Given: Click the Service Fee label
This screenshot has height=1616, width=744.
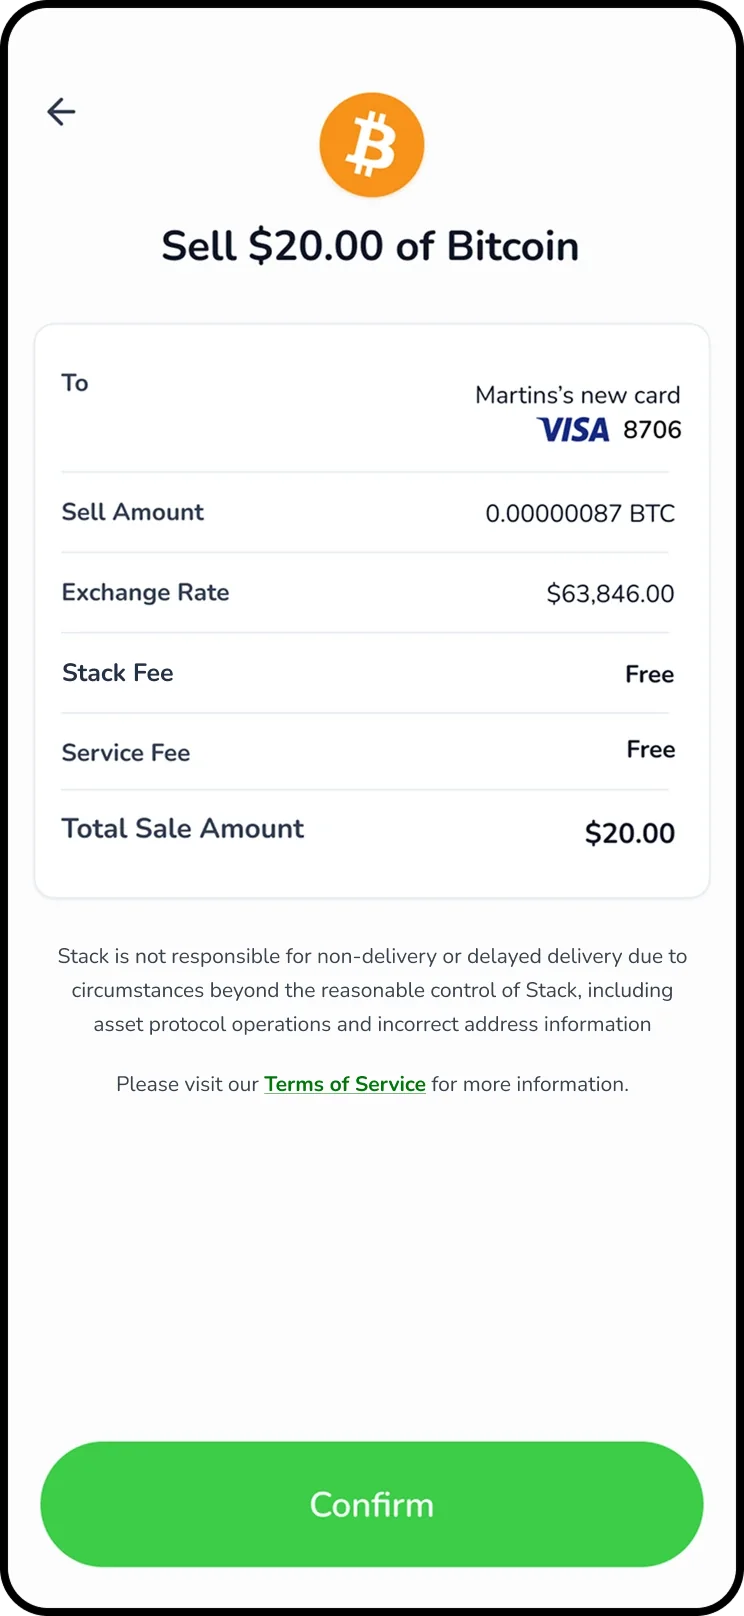Looking at the screenshot, I should (x=126, y=753).
